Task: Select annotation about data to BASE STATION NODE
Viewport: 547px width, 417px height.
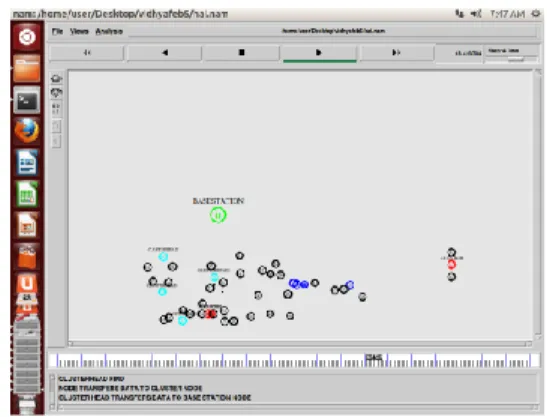Action: point(155,398)
